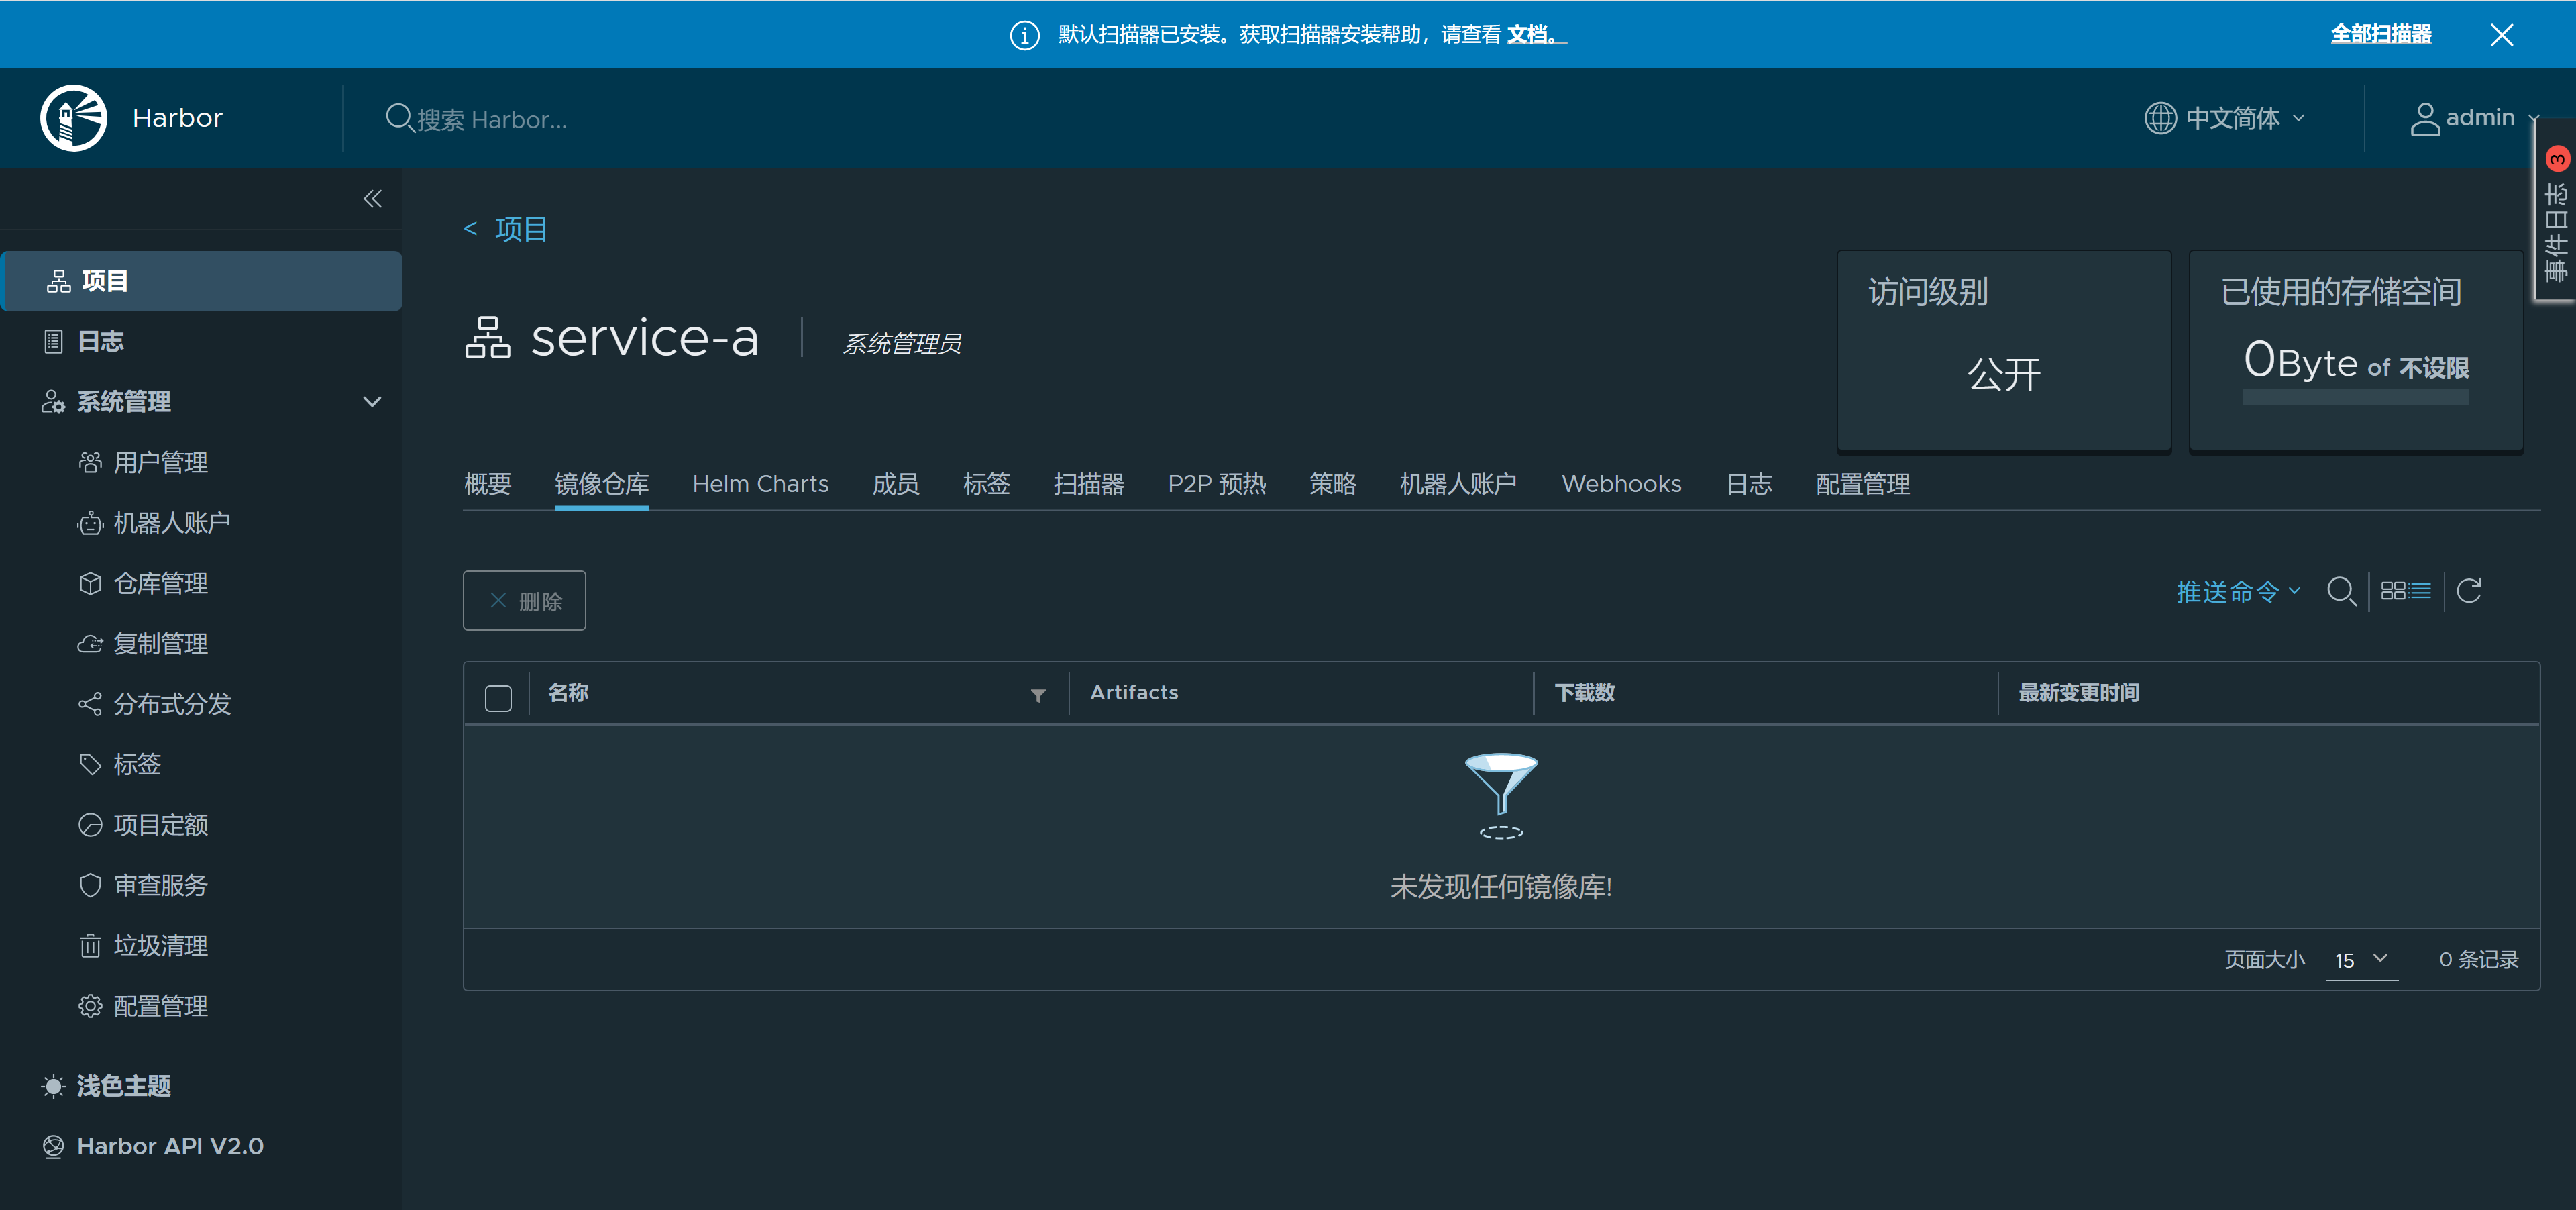The height and width of the screenshot is (1210, 2576).
Task: Close the scanner info banner
Action: pos(2502,35)
